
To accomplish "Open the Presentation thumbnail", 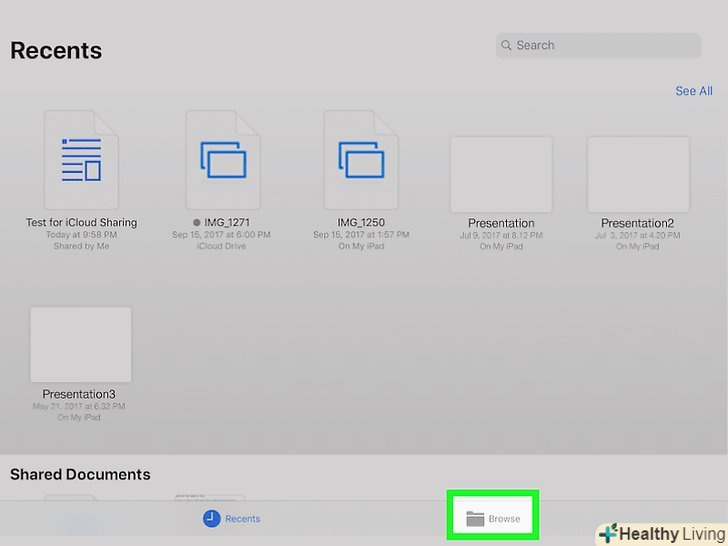I will 501,174.
